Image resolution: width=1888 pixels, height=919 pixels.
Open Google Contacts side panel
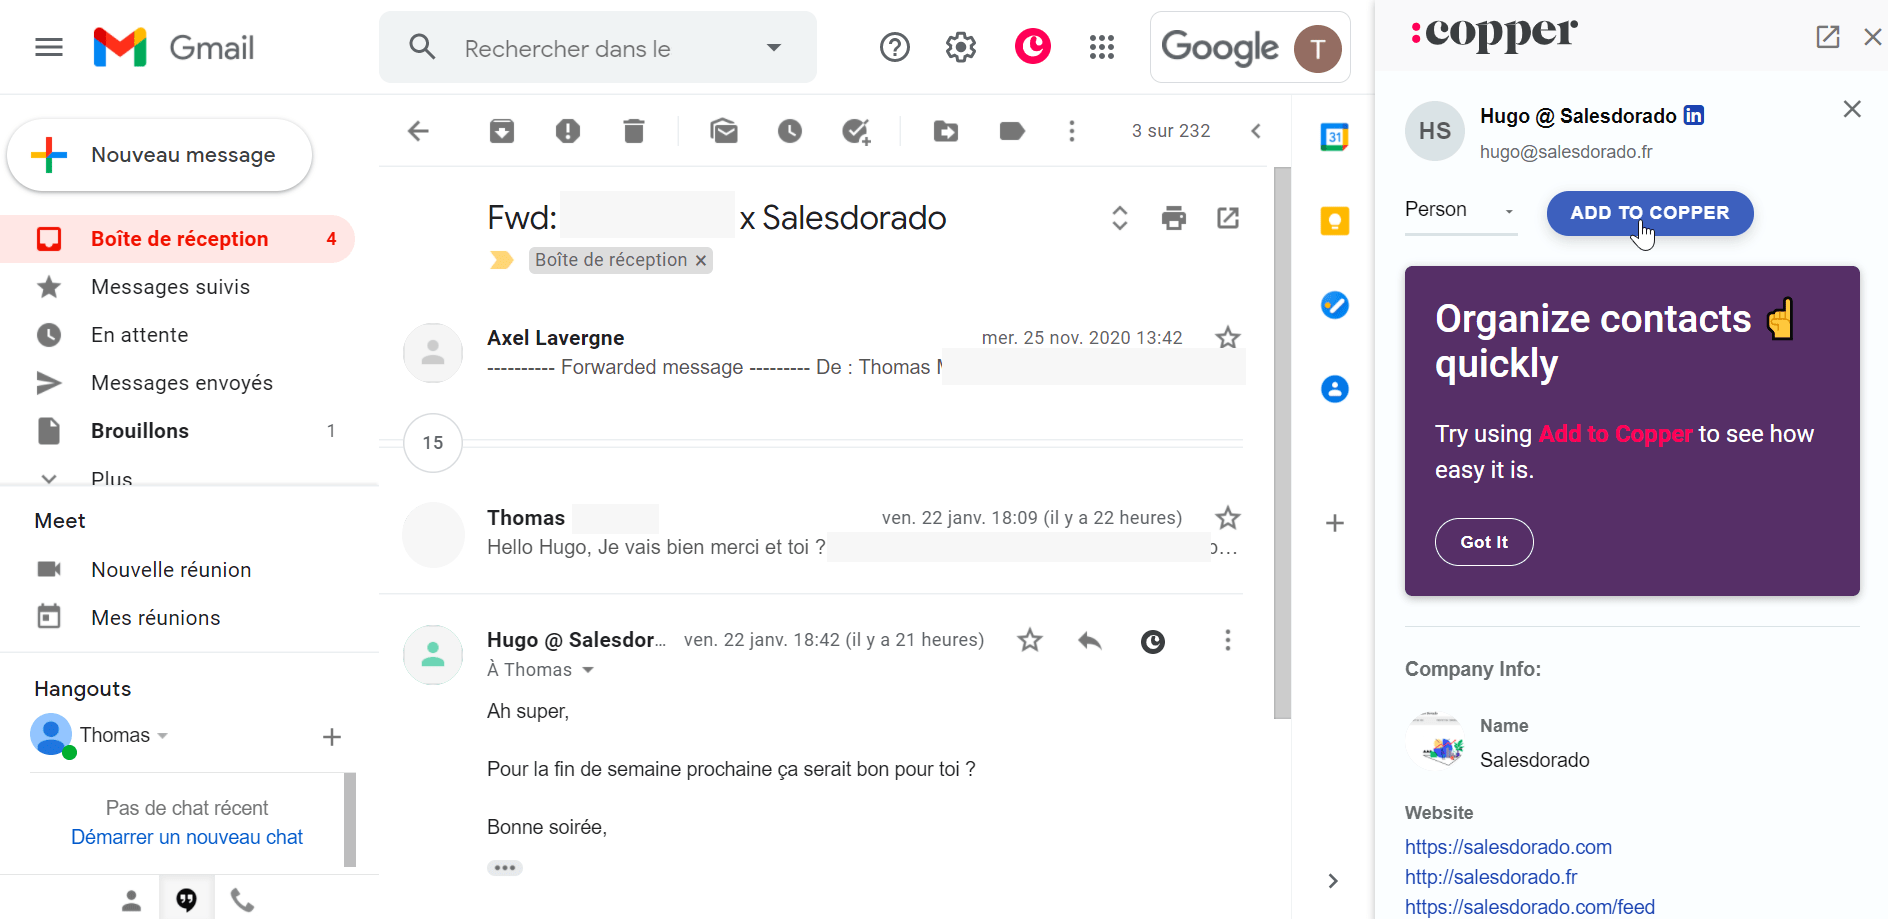pyautogui.click(x=1335, y=389)
